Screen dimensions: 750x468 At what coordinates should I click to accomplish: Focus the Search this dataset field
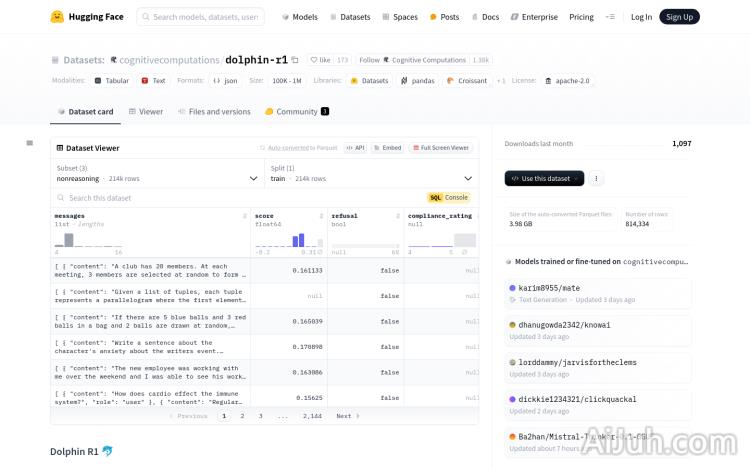pos(150,198)
